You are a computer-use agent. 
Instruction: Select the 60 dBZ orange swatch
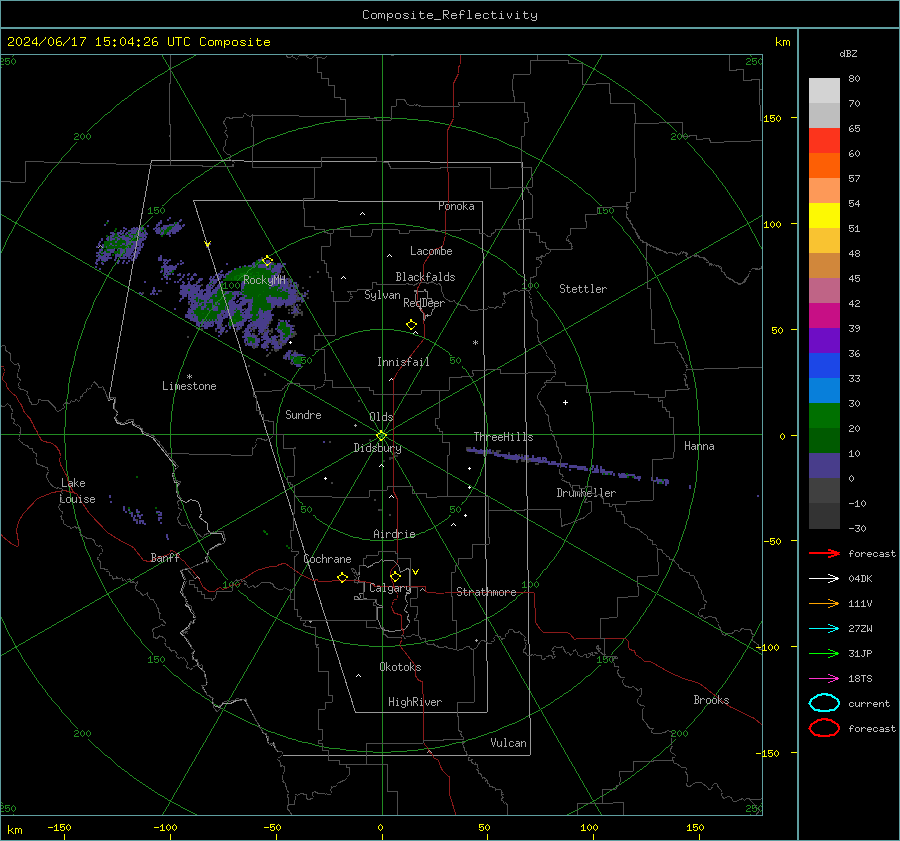[824, 165]
